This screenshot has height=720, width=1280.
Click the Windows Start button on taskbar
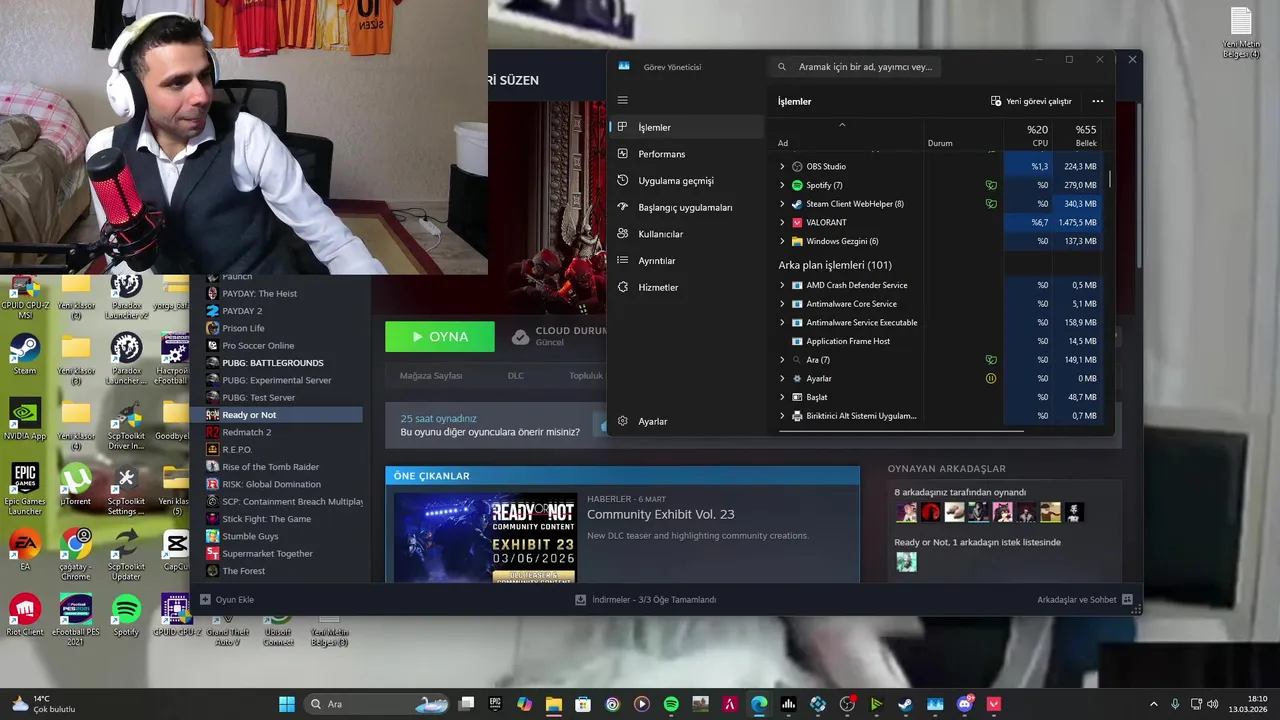point(287,704)
